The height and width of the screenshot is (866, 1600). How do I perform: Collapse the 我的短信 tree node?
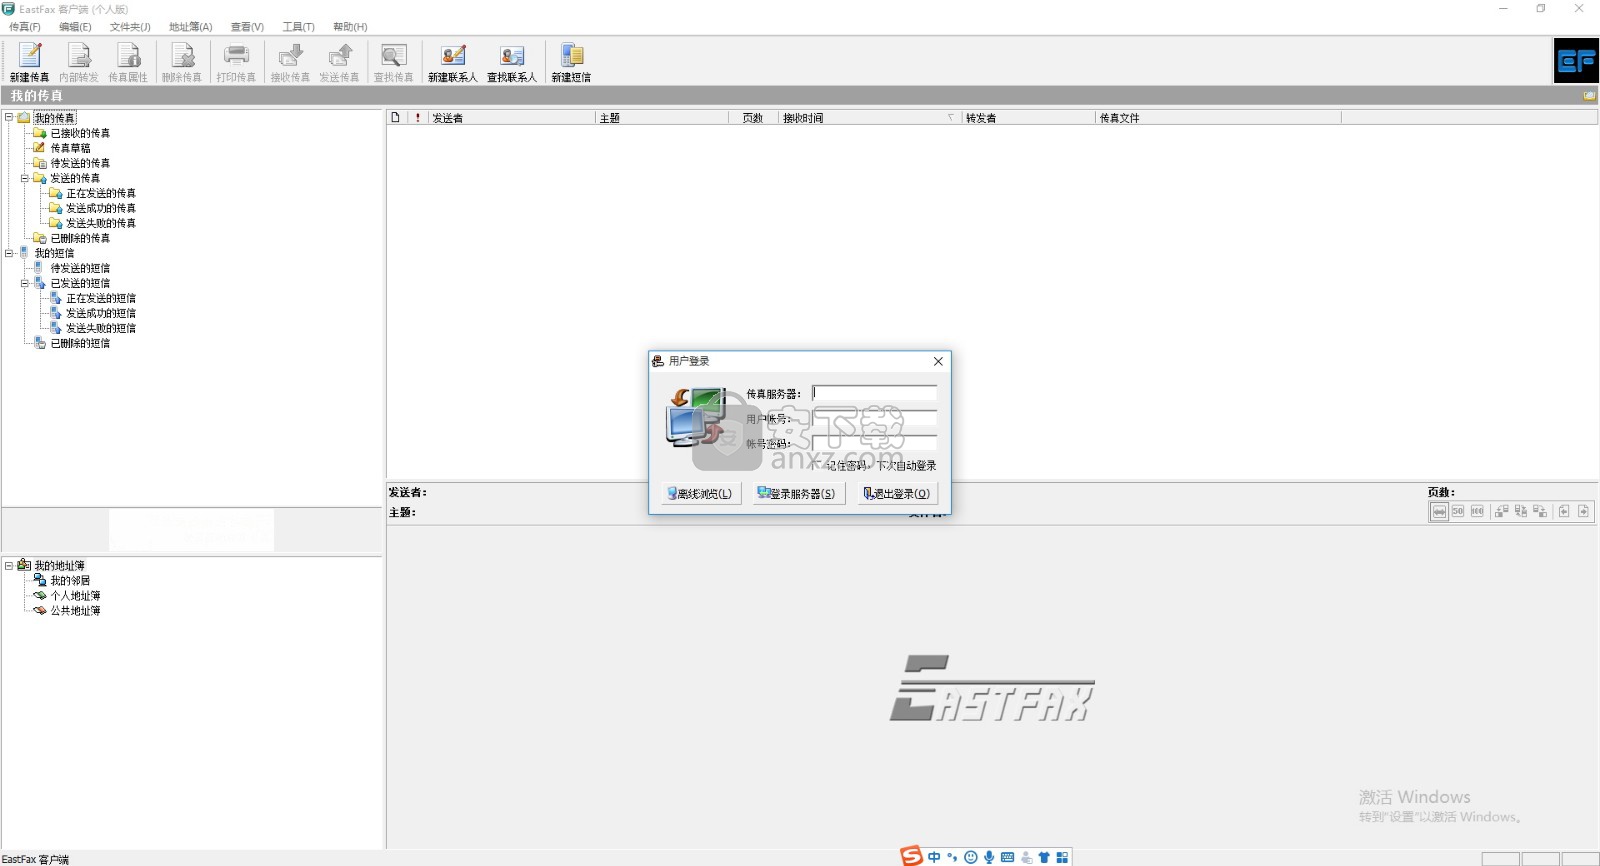[x=9, y=253]
